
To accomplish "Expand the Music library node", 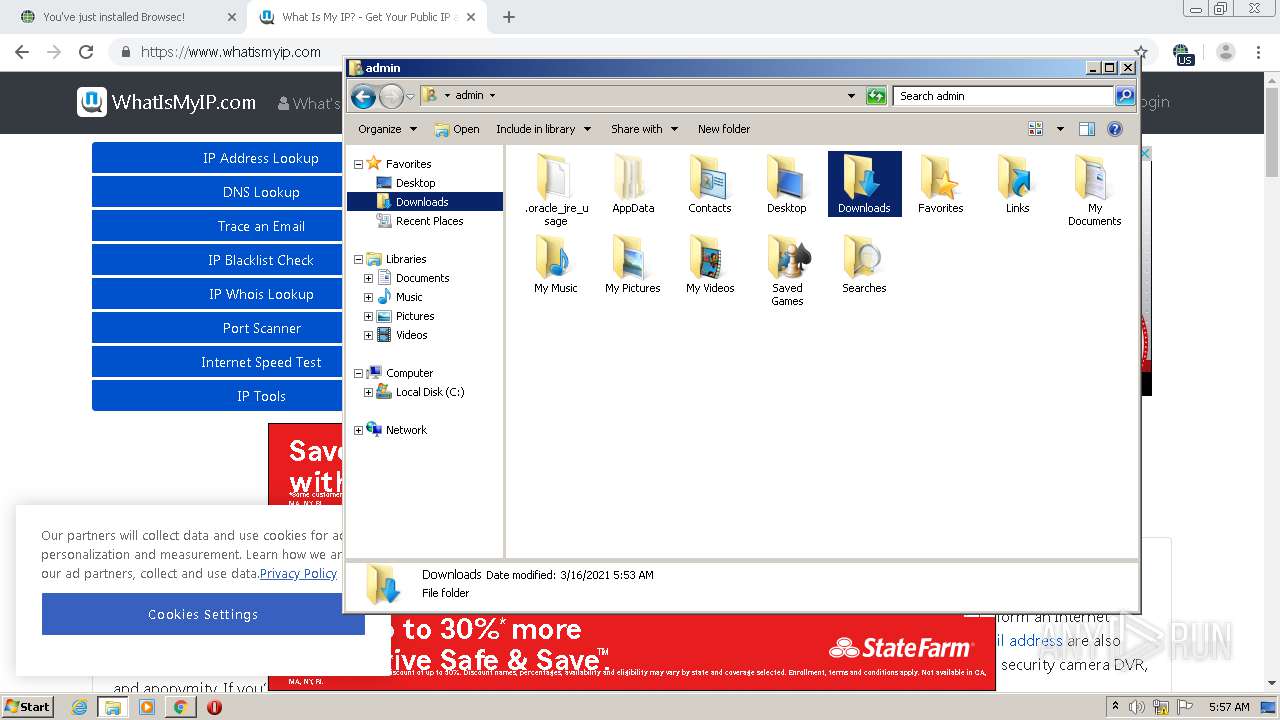I will pyautogui.click(x=368, y=297).
